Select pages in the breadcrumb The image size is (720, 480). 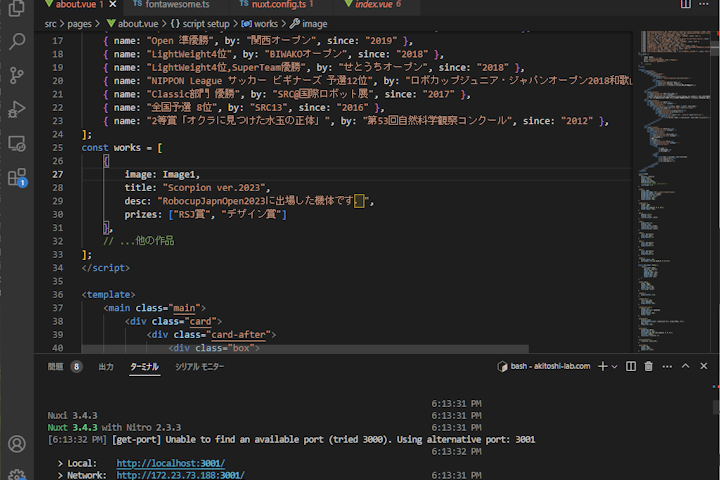pos(79,24)
